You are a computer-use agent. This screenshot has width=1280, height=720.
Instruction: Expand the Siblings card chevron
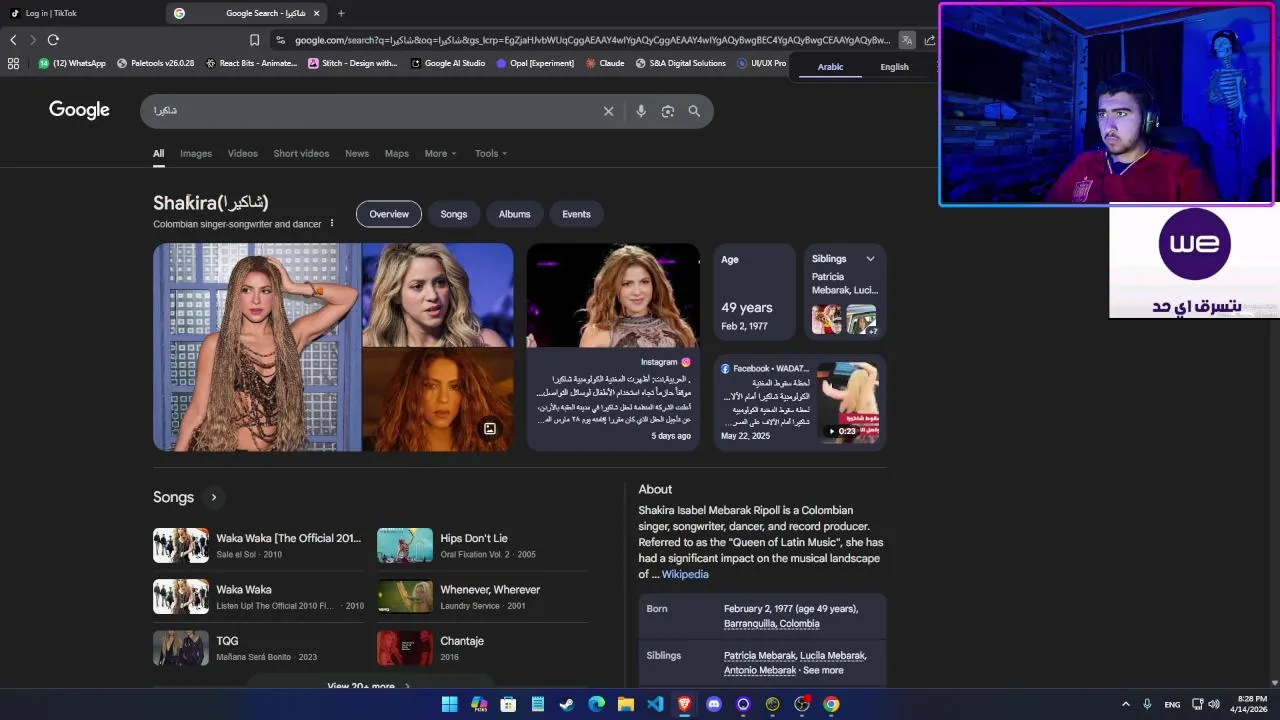[870, 259]
